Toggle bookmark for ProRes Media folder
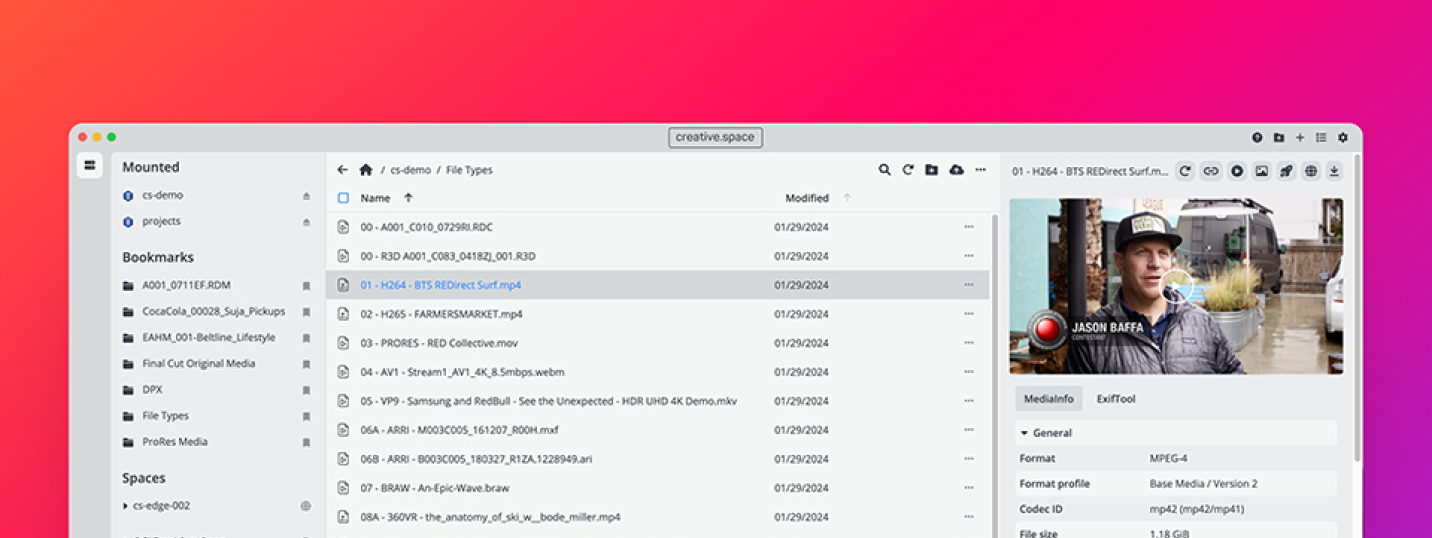 point(306,442)
